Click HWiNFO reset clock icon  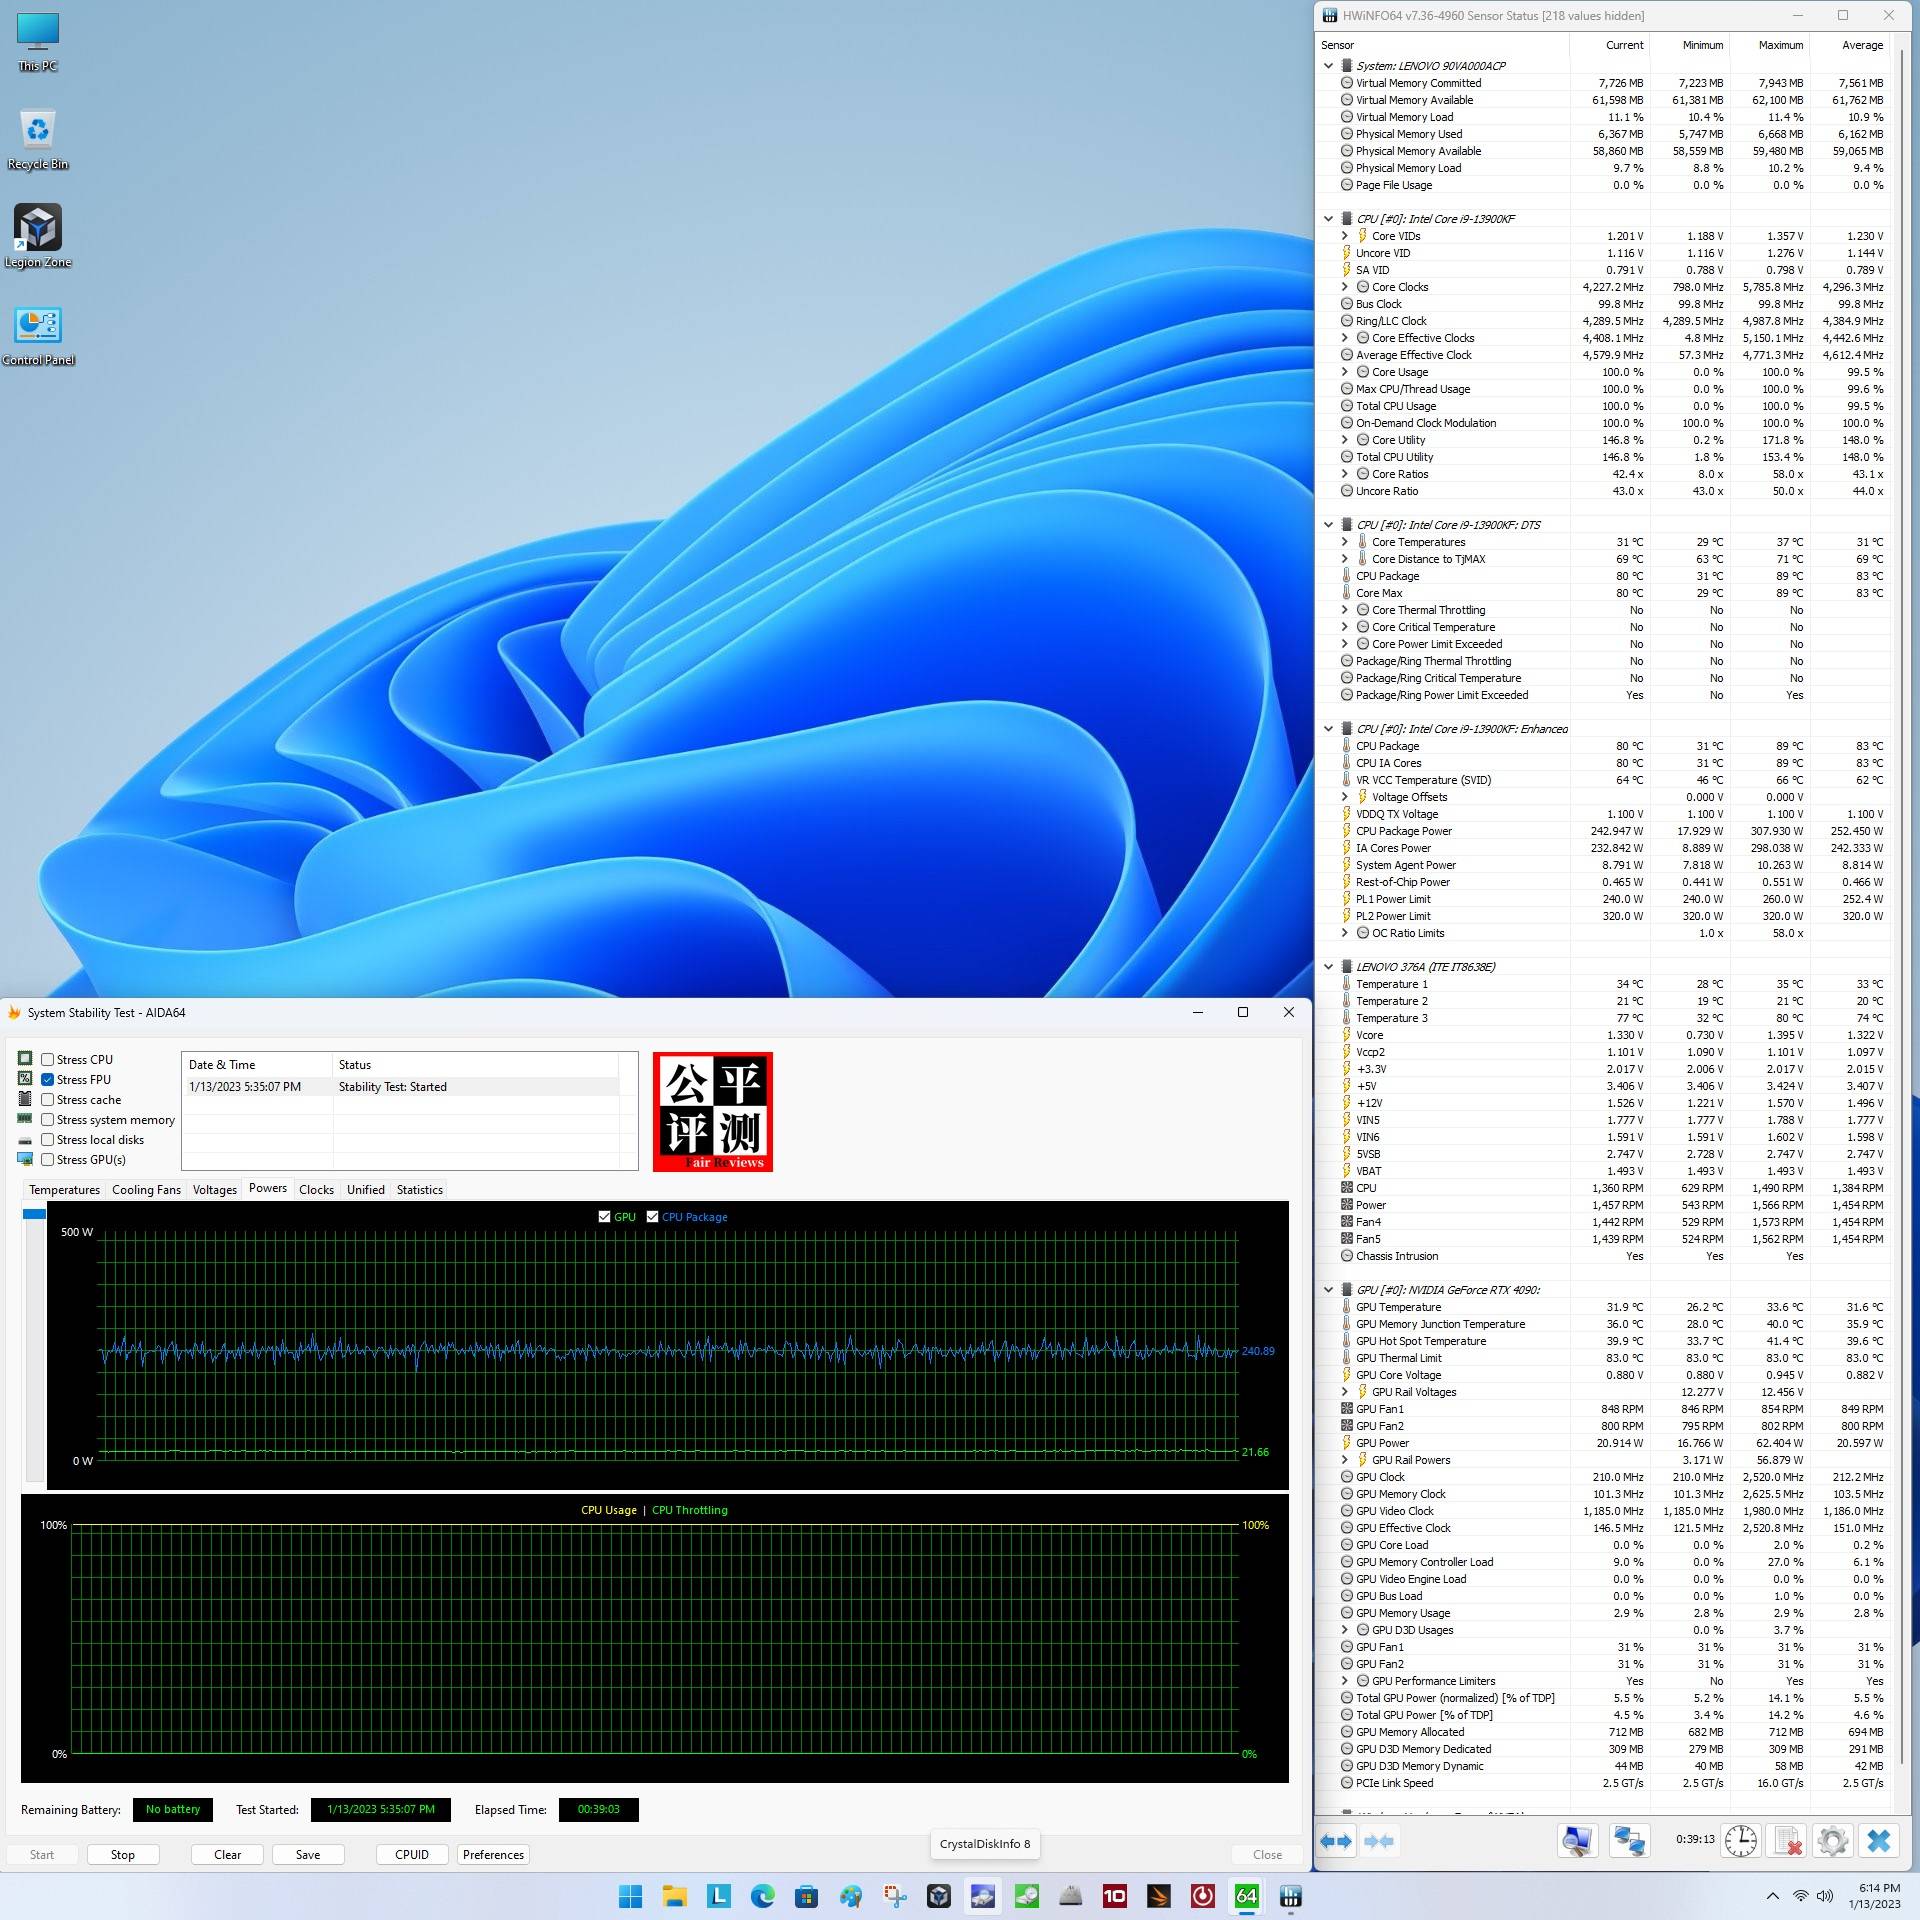tap(1741, 1841)
